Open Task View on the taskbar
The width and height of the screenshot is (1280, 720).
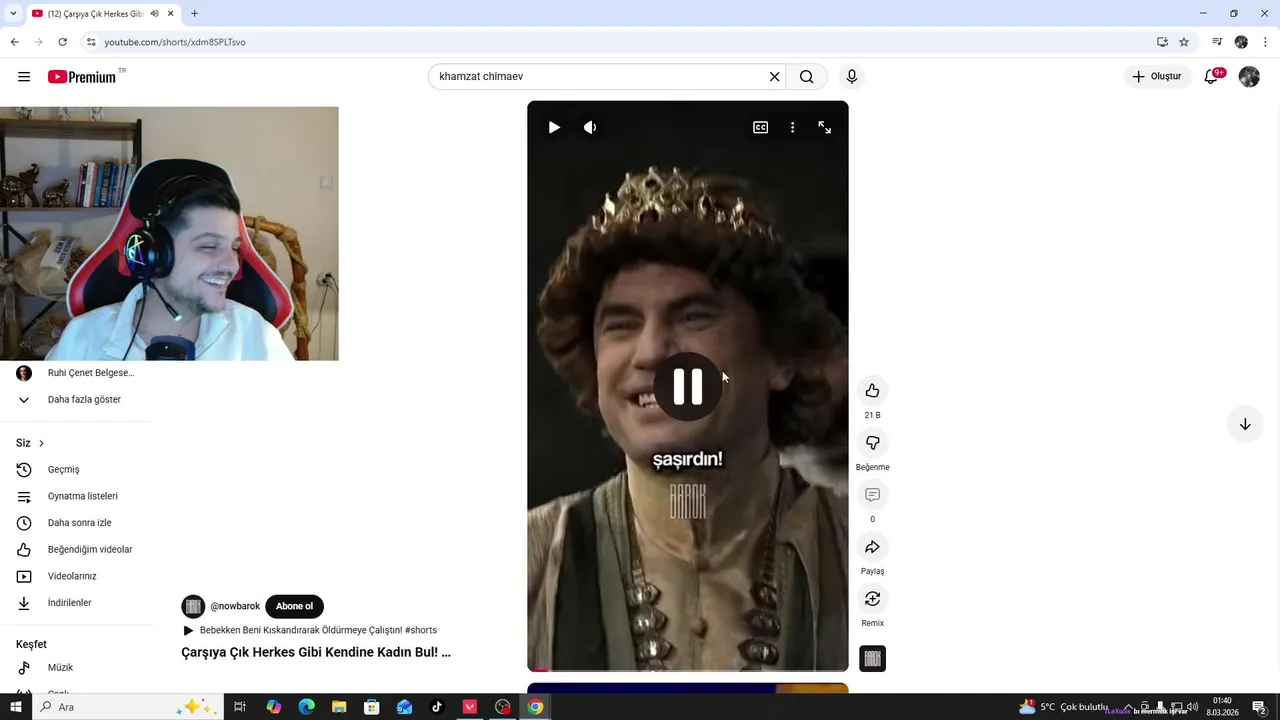pyautogui.click(x=240, y=707)
